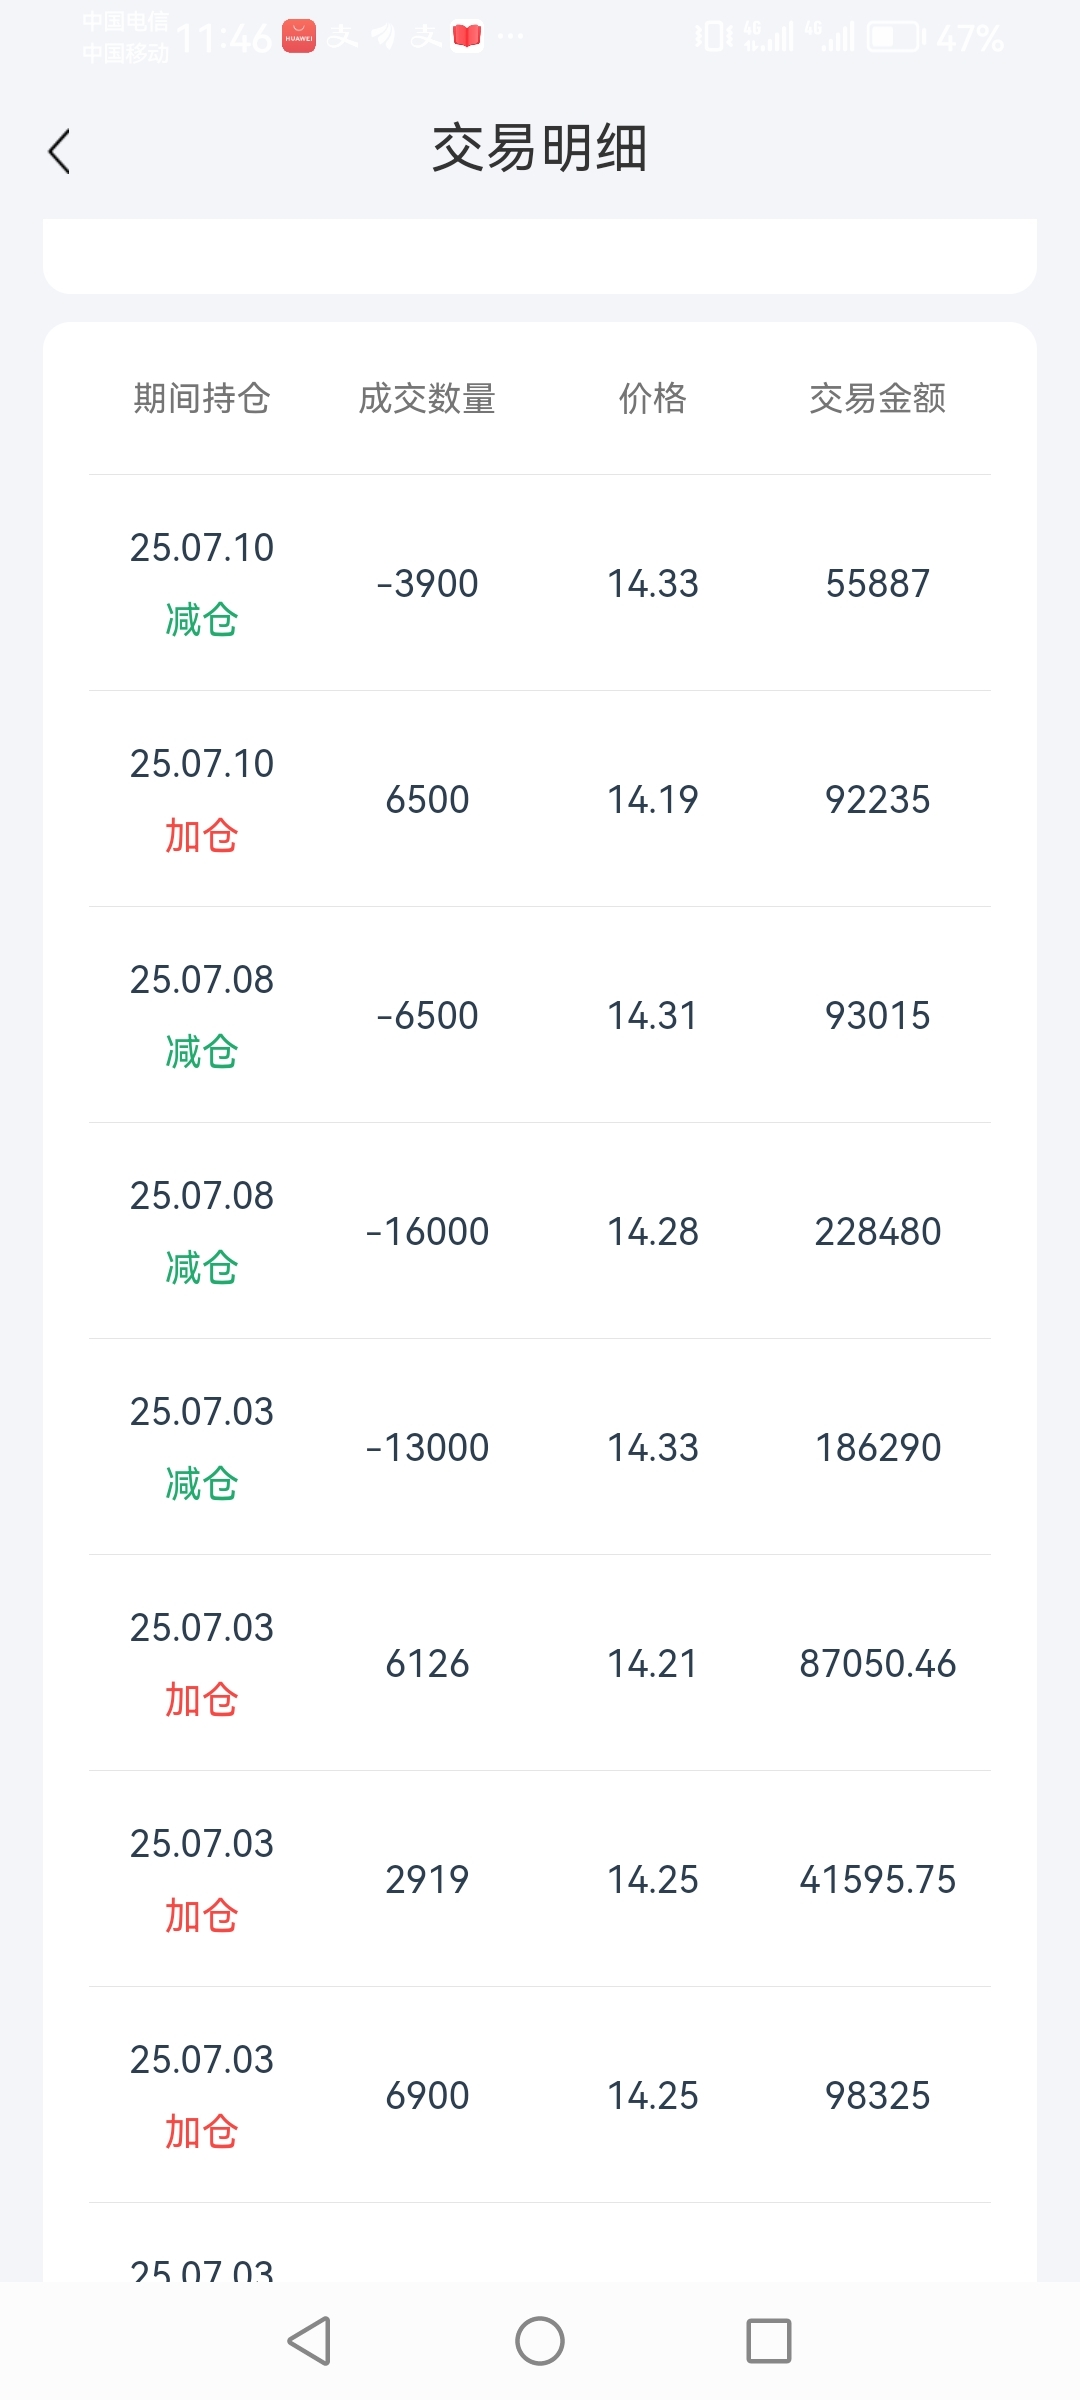The height and width of the screenshot is (2400, 1080).
Task: Tap the 41595.75 transaction amount
Action: click(878, 1879)
